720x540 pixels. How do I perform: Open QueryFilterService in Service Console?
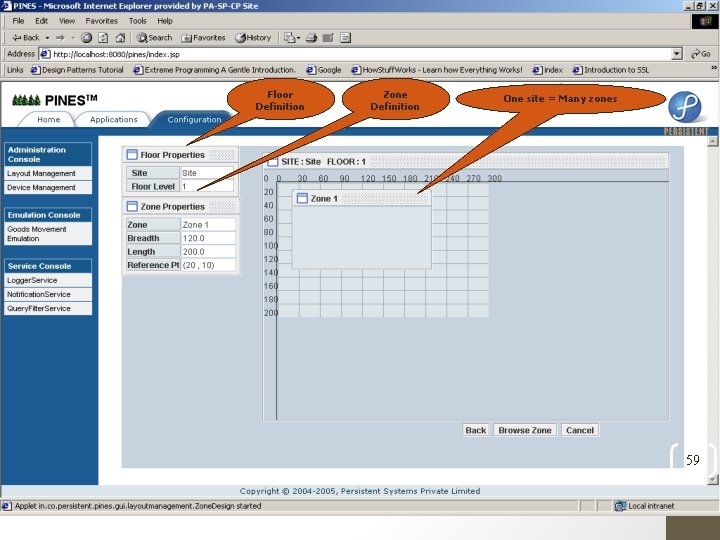pyautogui.click(x=48, y=309)
